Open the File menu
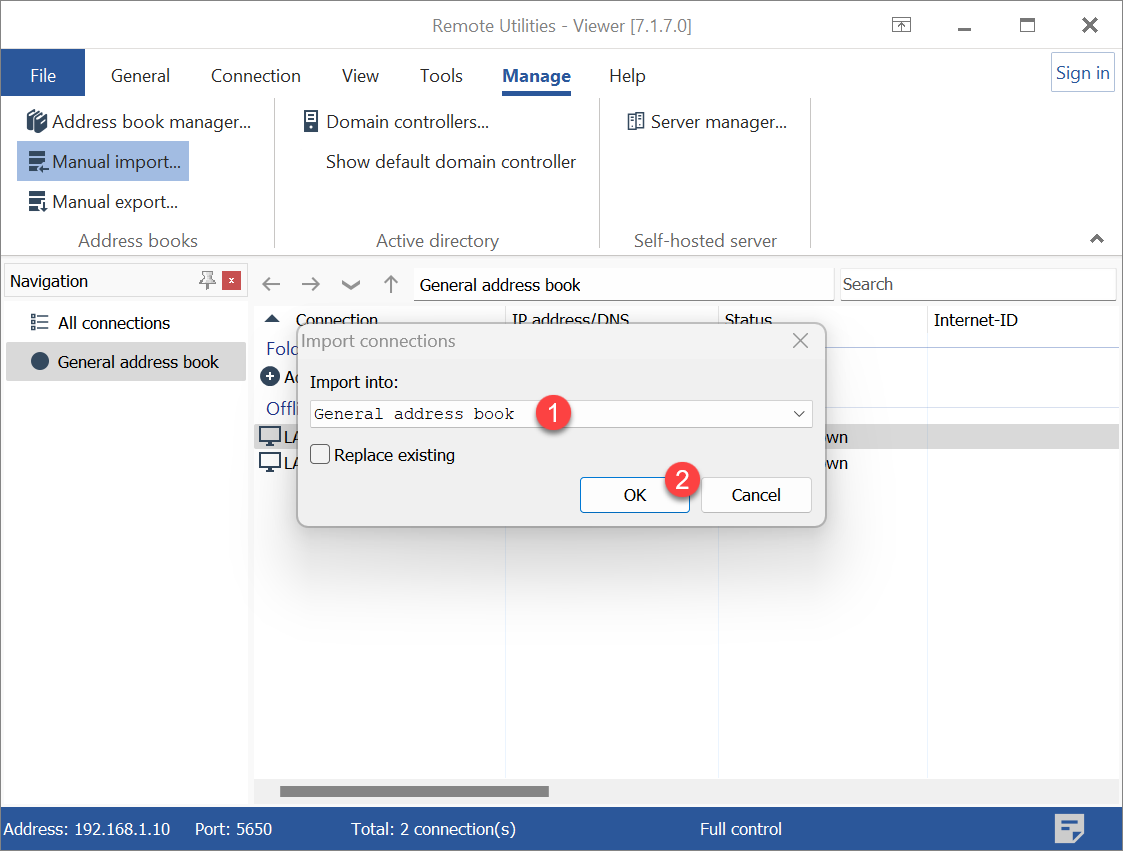Image resolution: width=1123 pixels, height=851 pixels. 43,76
